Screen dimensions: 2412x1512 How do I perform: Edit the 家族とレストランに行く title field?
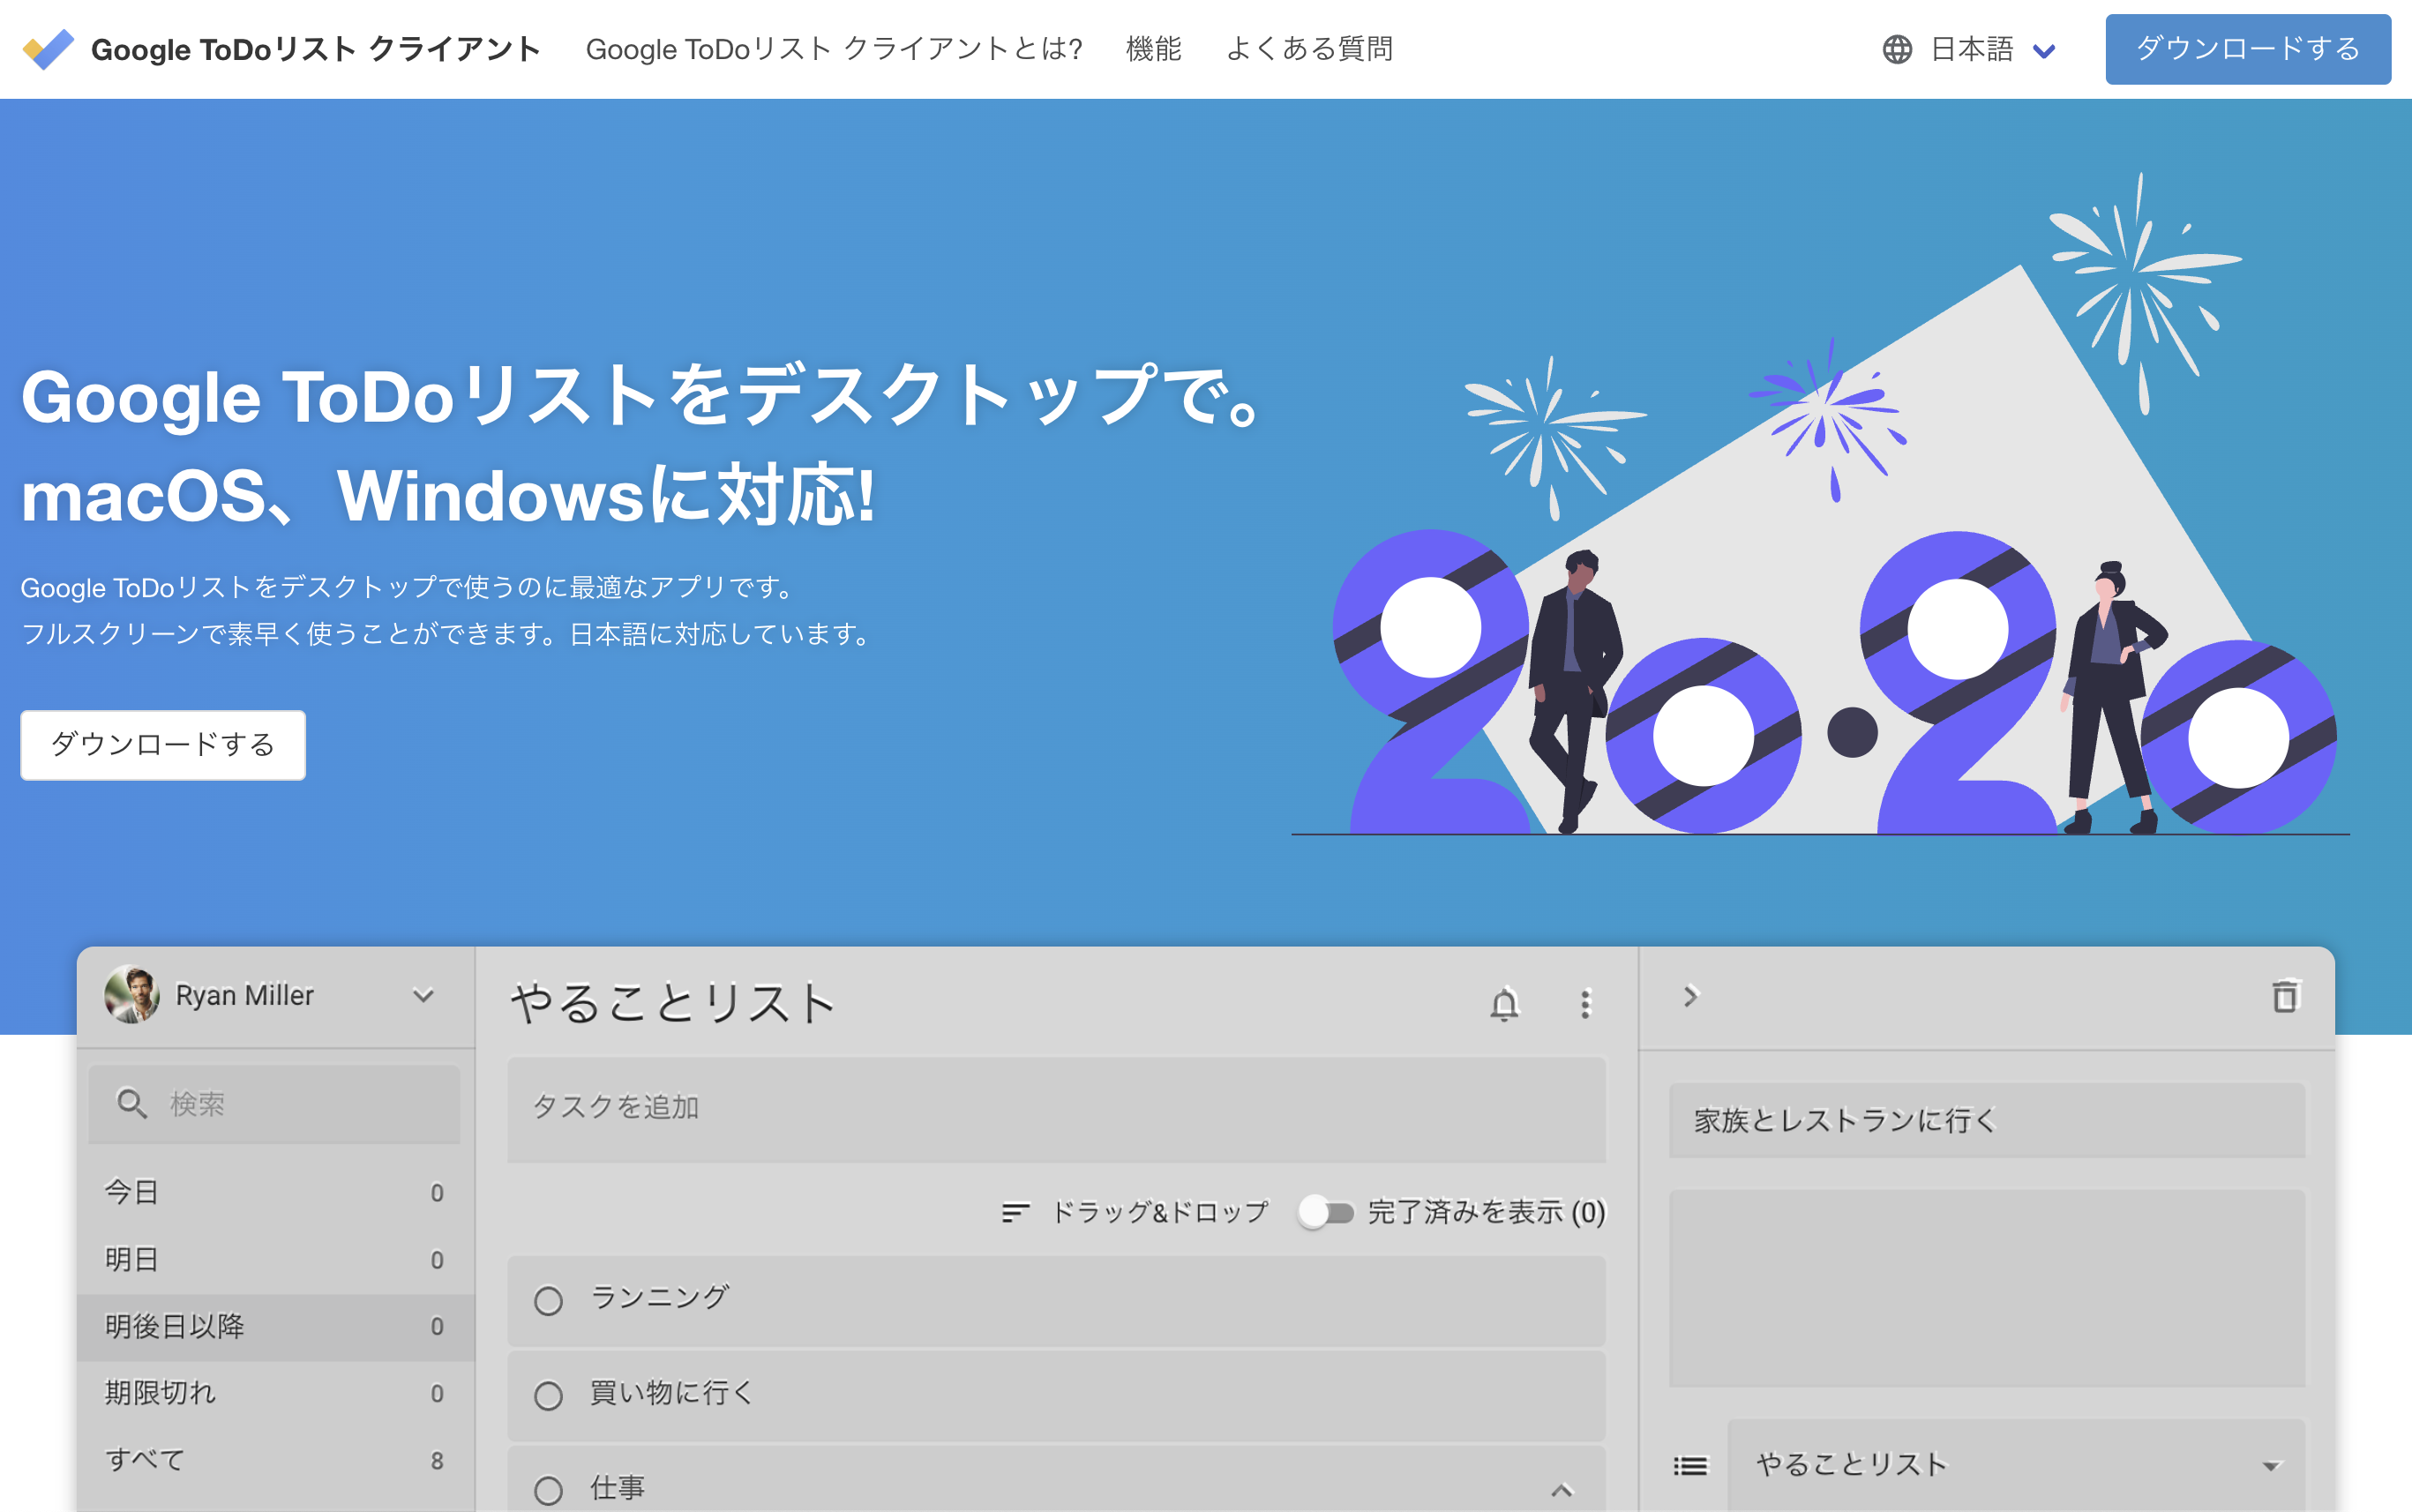pyautogui.click(x=1987, y=1120)
